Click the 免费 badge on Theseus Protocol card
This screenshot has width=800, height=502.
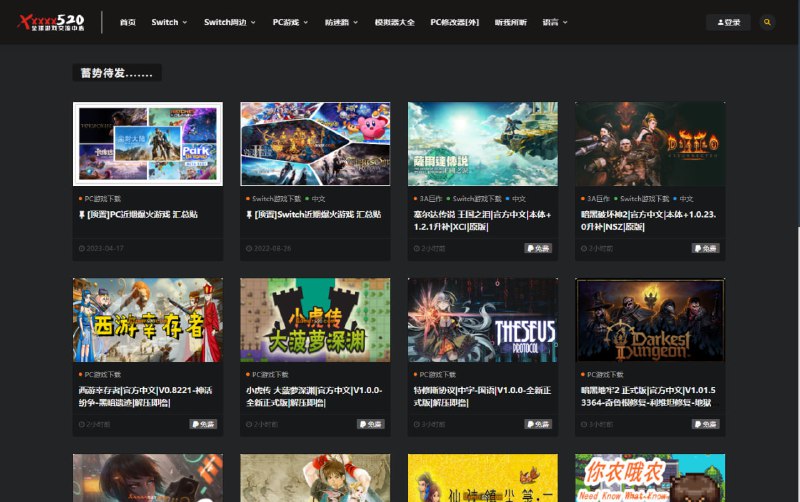click(538, 424)
